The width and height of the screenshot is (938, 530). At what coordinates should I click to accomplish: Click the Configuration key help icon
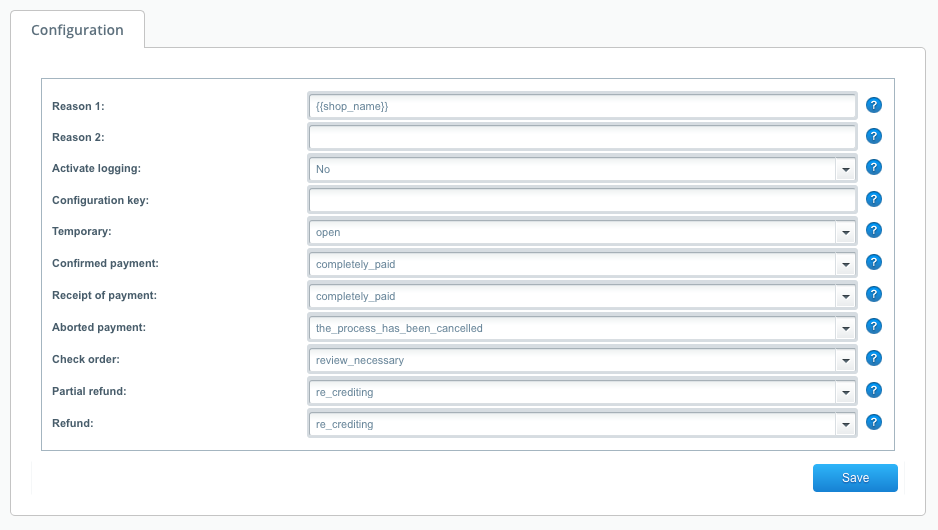pos(873,200)
